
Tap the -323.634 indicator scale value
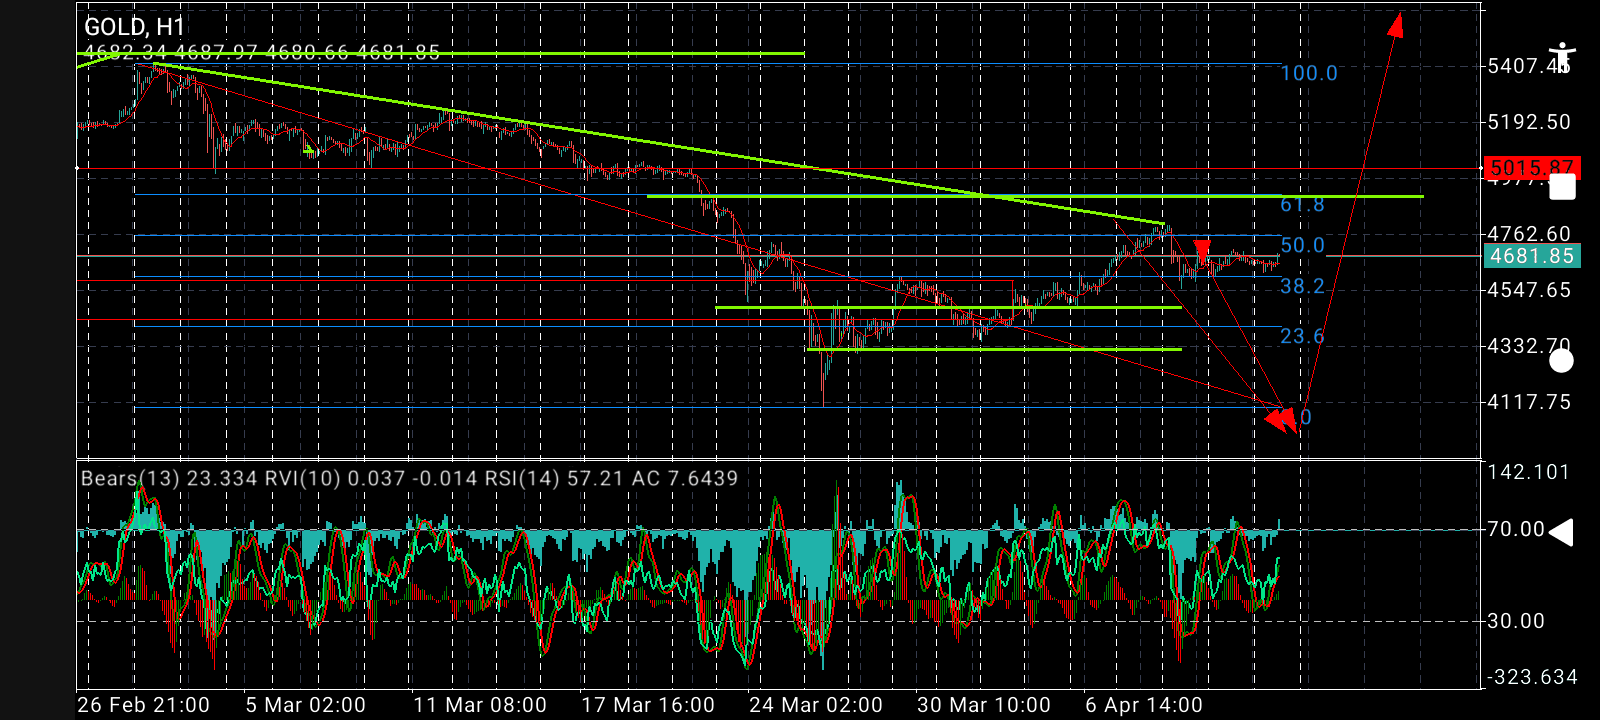coord(1532,677)
